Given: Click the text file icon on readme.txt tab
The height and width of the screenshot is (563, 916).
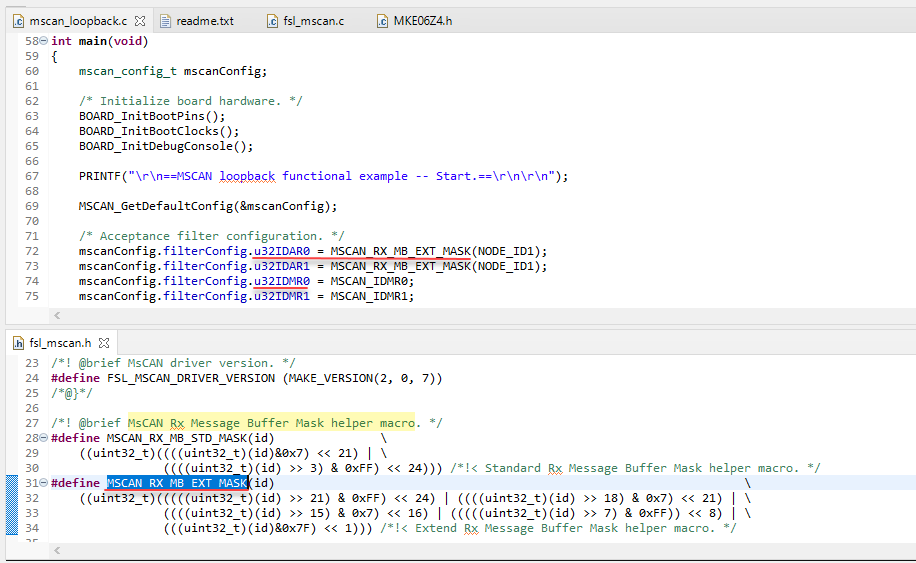Looking at the screenshot, I should point(165,22).
